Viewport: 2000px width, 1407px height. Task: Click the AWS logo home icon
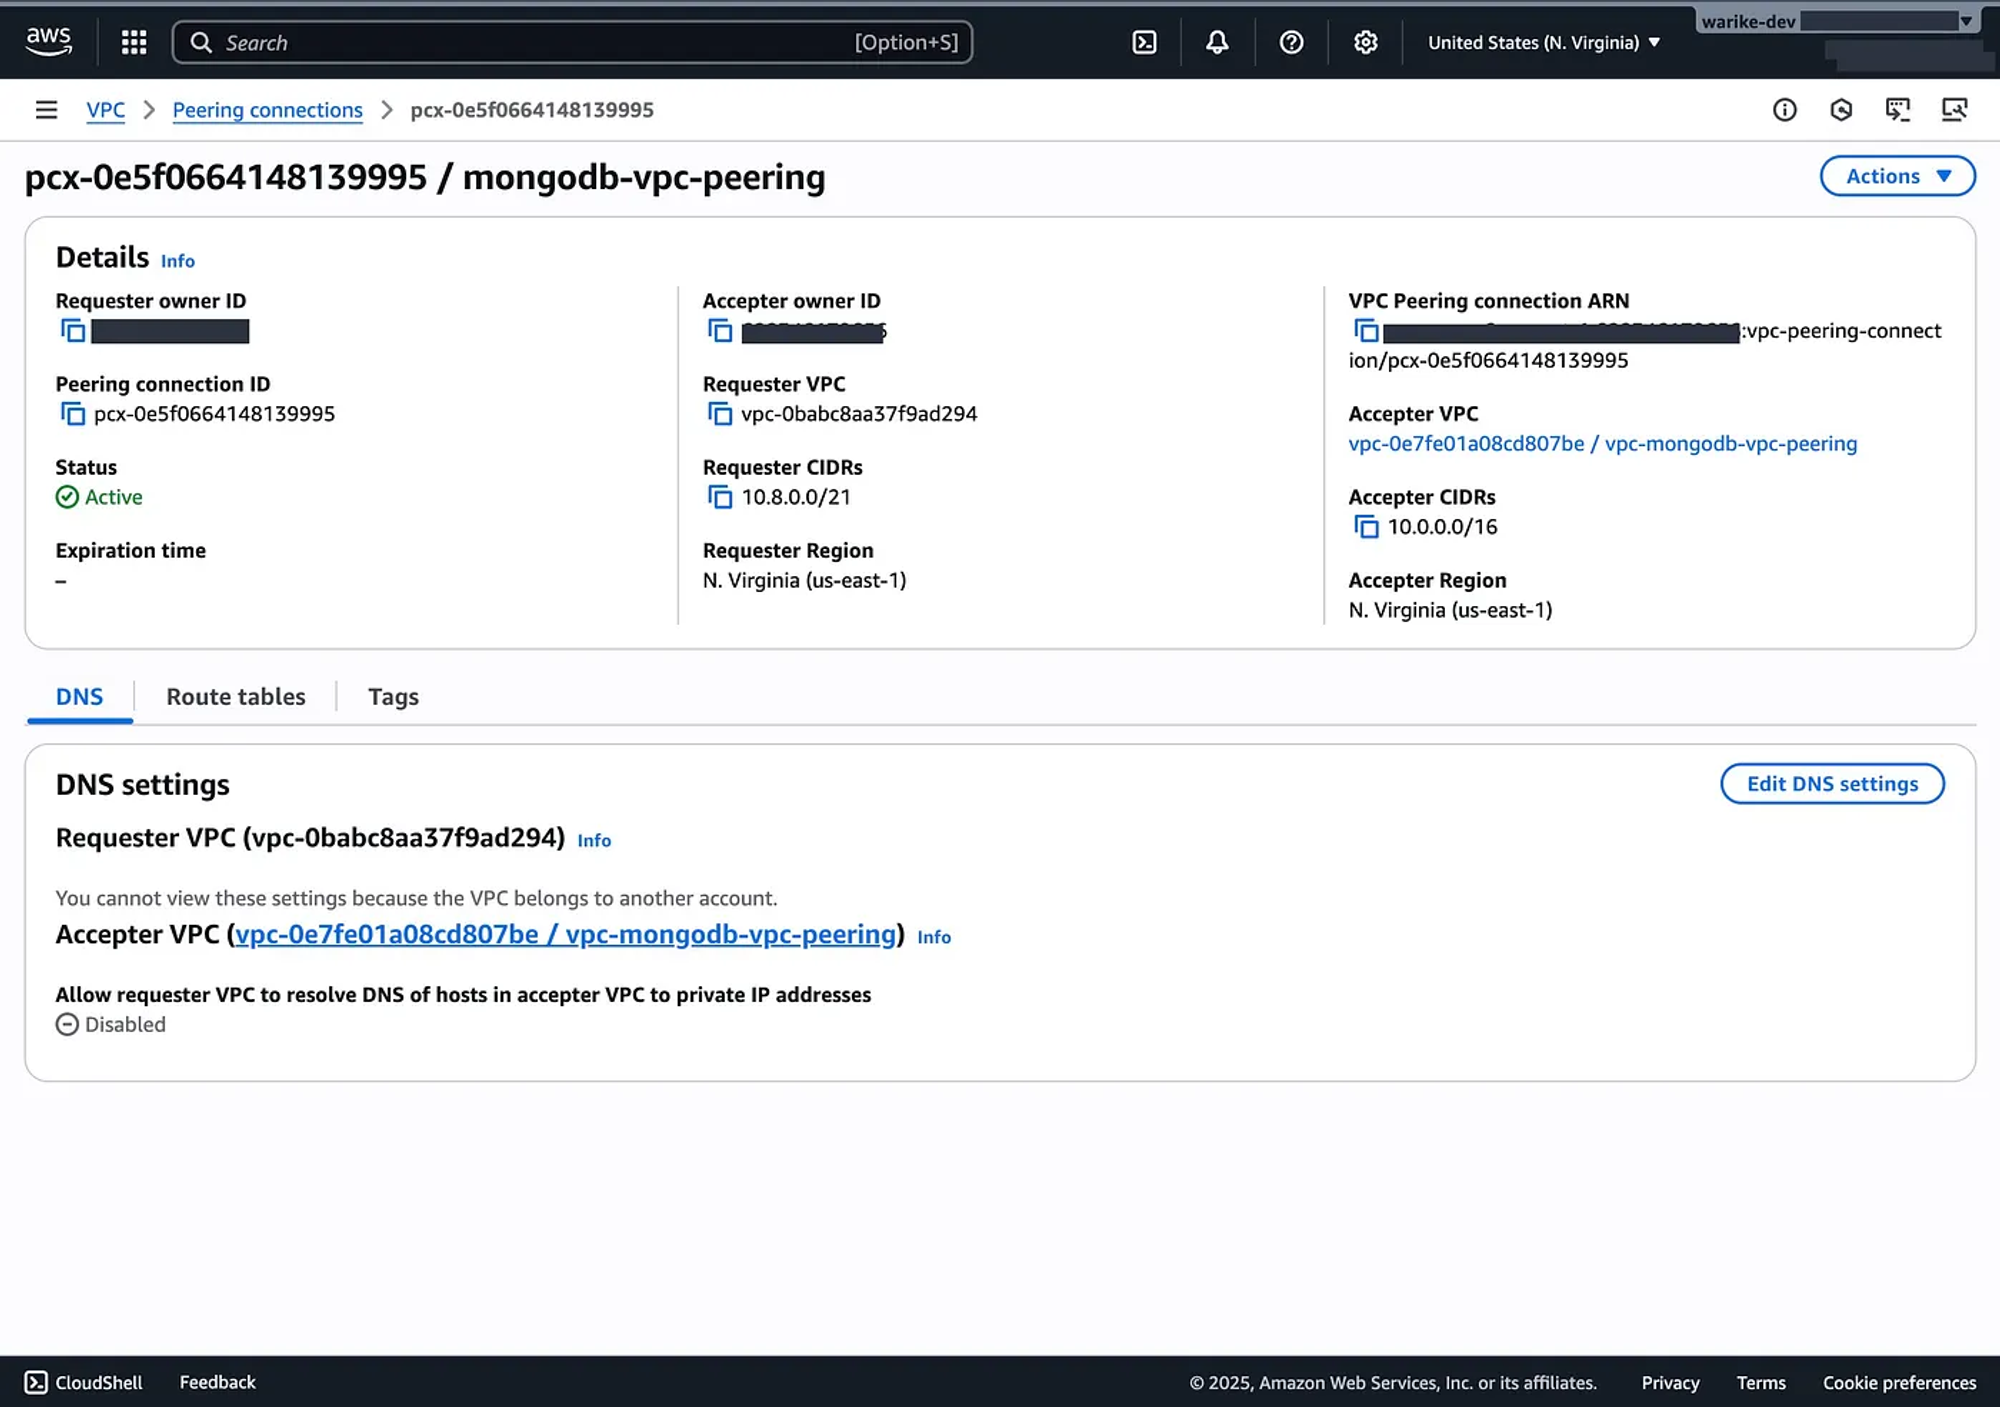tap(48, 42)
